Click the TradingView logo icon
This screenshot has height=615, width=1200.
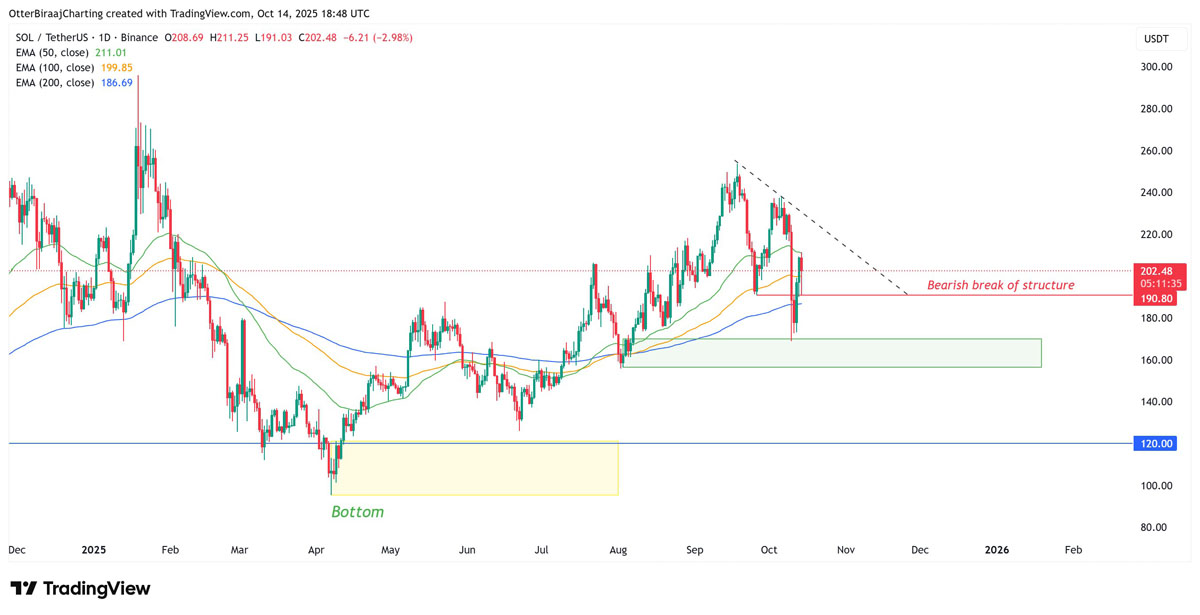(x=24, y=588)
